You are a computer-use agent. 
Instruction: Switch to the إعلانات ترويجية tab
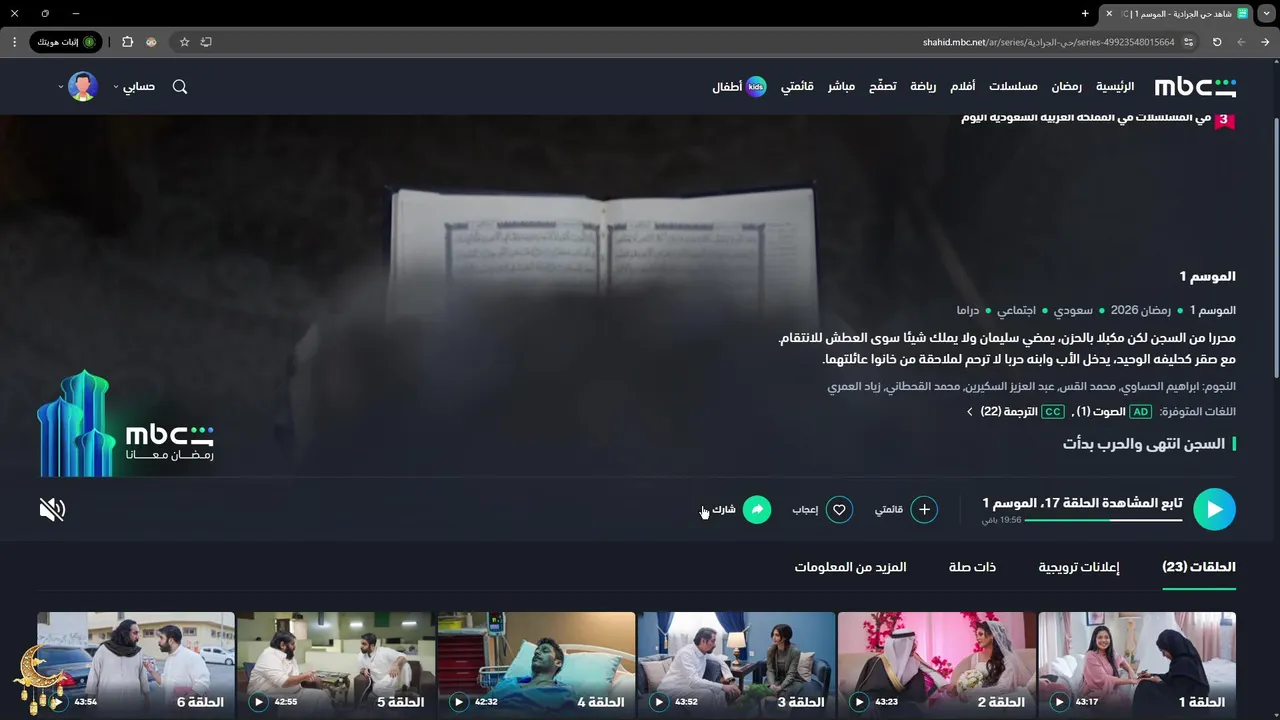1078,567
